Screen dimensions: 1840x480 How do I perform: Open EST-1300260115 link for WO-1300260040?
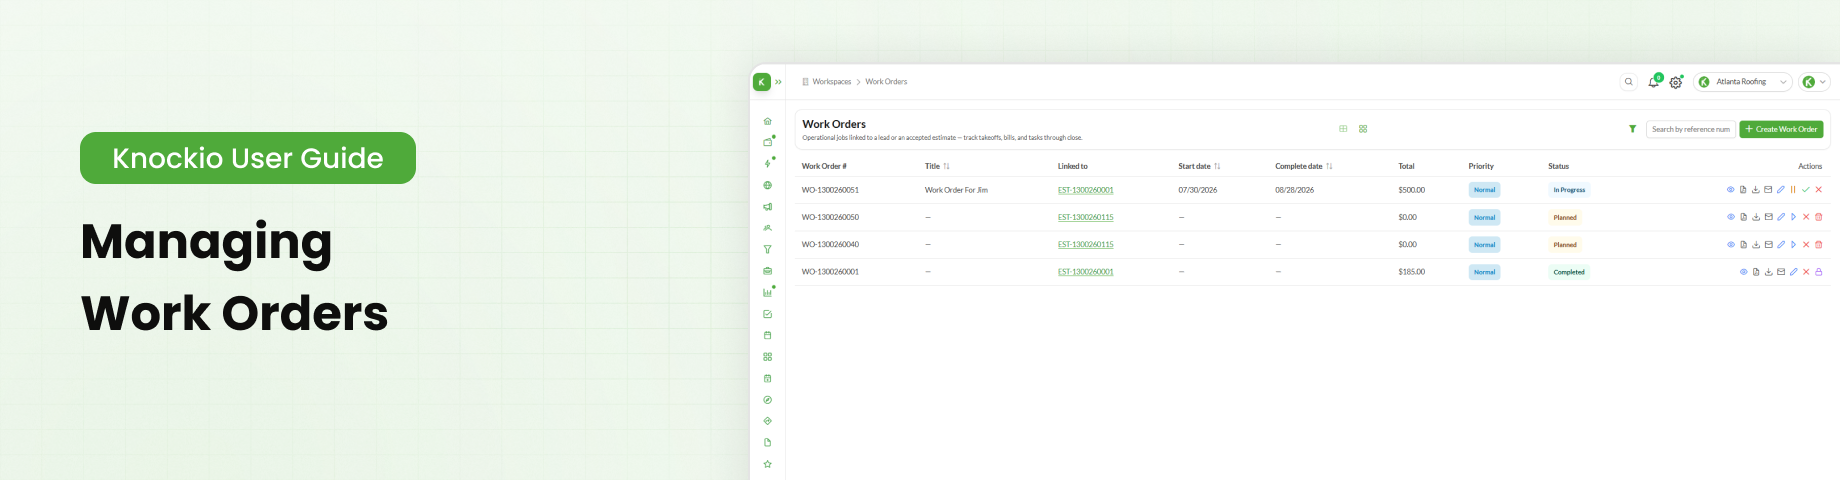pos(1085,244)
